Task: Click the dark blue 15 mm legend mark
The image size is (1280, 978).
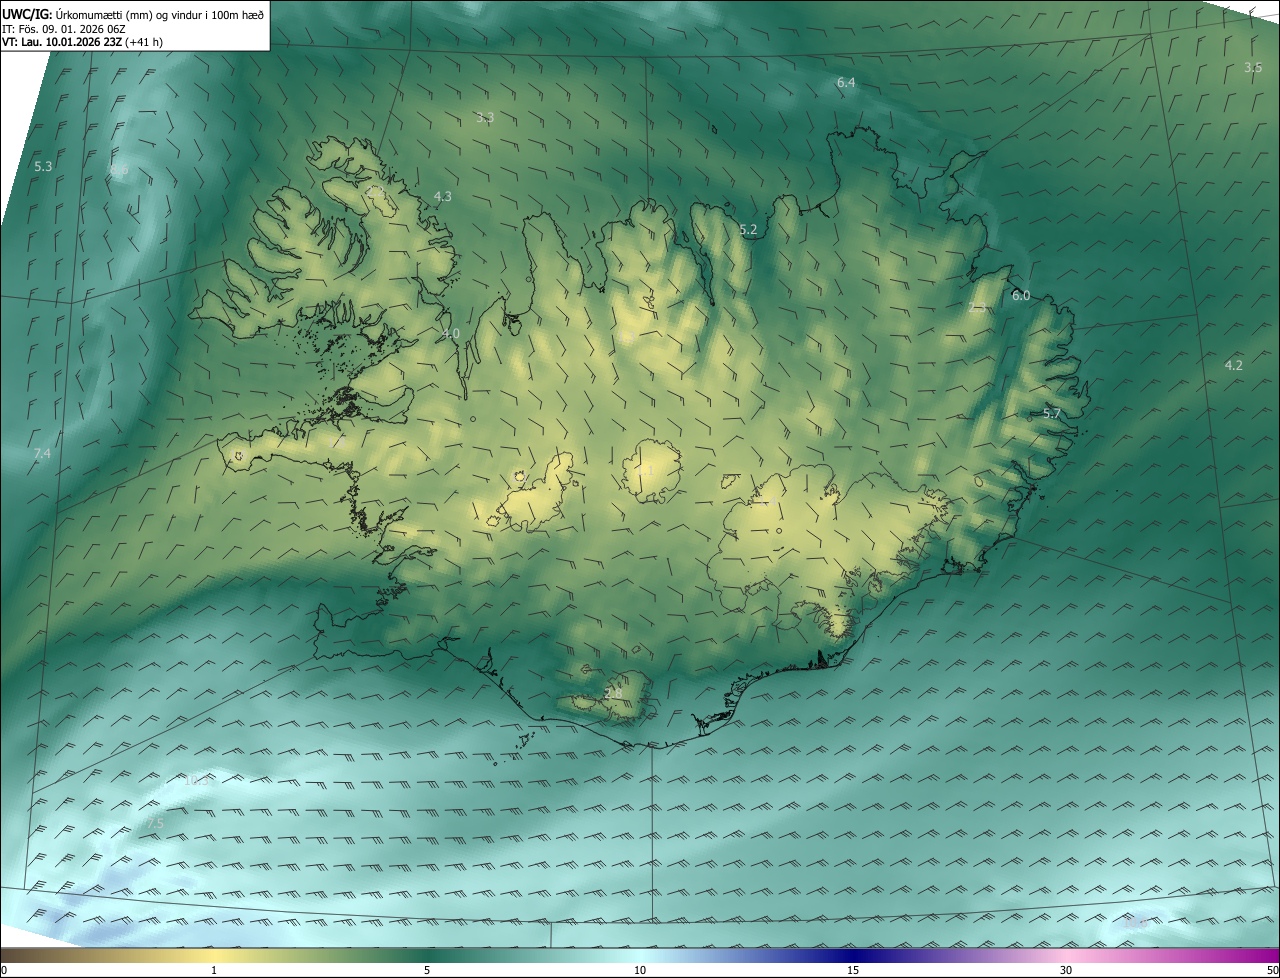Action: point(853,970)
